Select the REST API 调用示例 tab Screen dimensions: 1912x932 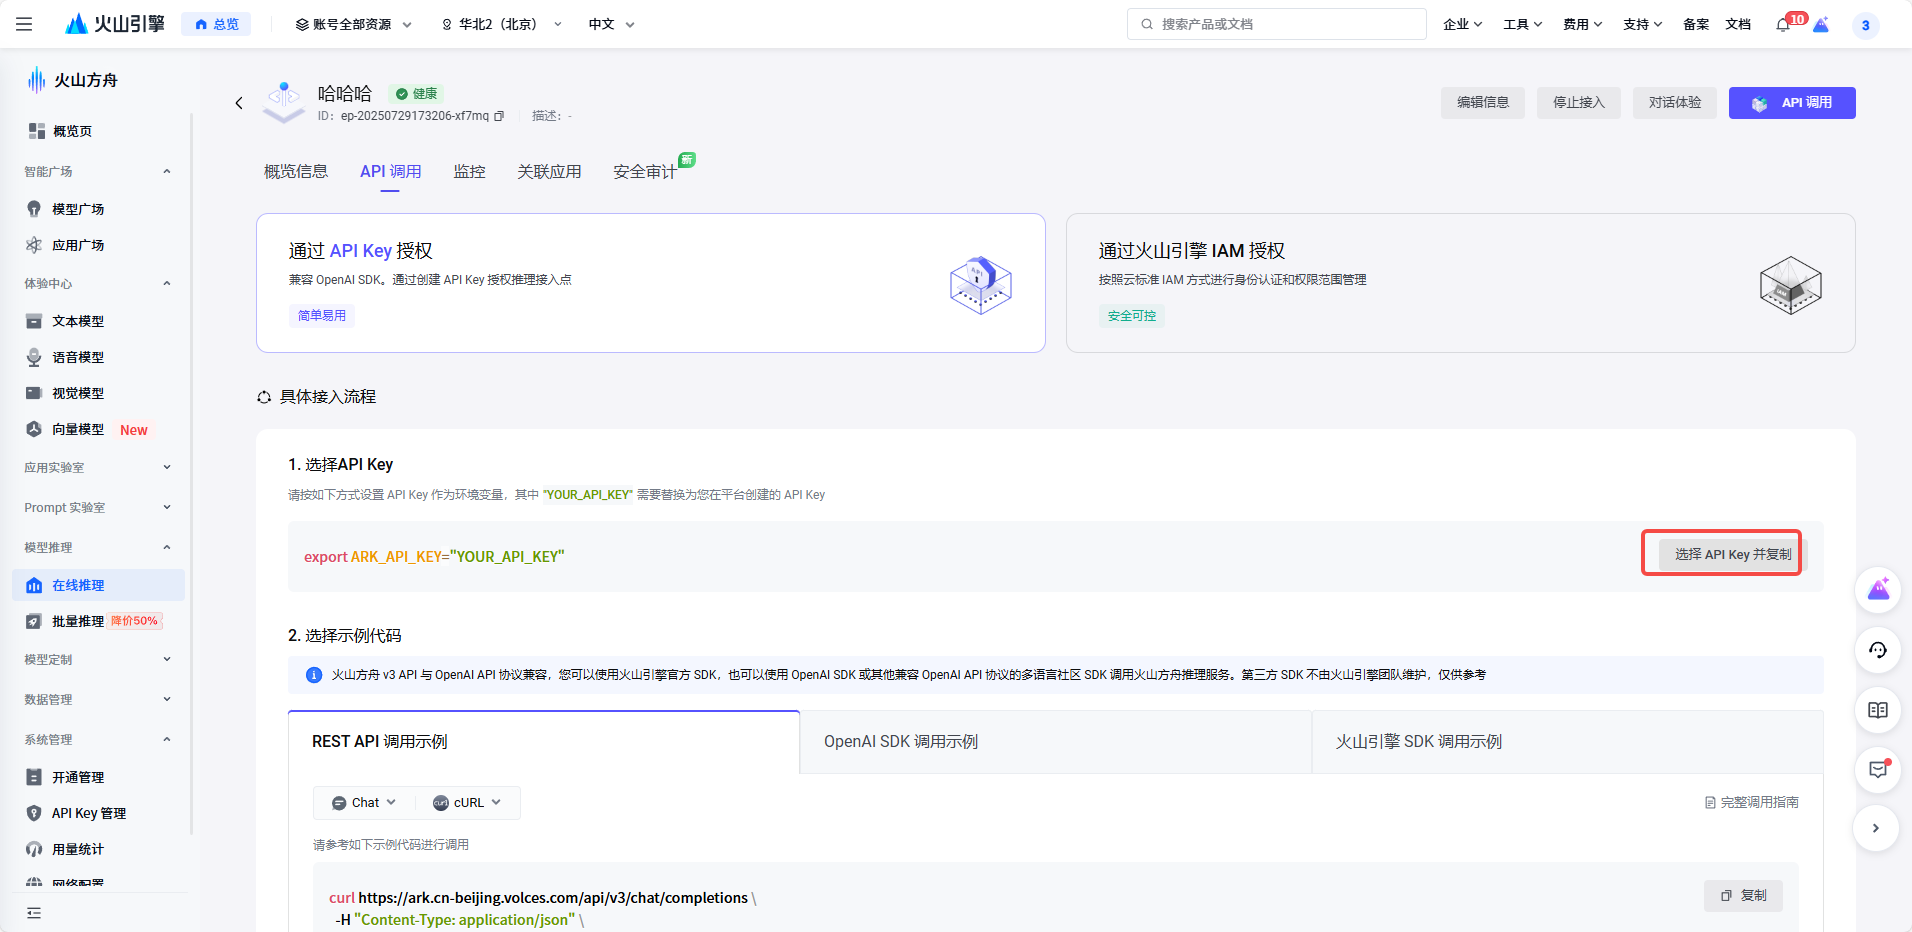click(x=544, y=742)
